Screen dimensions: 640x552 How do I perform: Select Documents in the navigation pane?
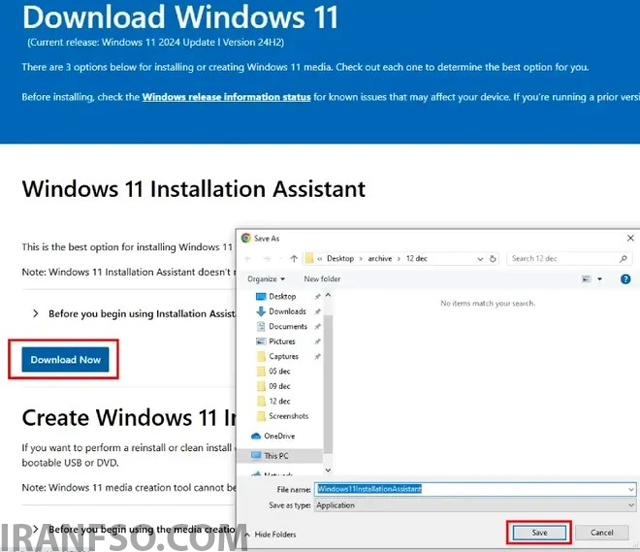pos(288,326)
